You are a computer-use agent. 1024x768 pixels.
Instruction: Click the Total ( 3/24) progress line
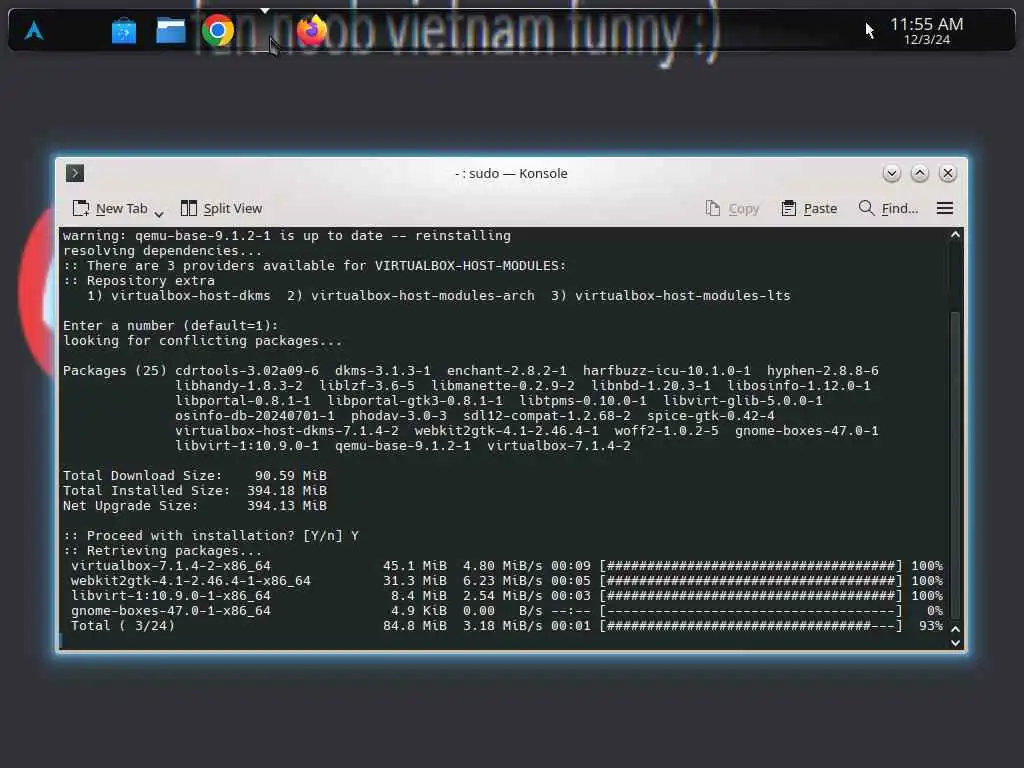(507, 626)
